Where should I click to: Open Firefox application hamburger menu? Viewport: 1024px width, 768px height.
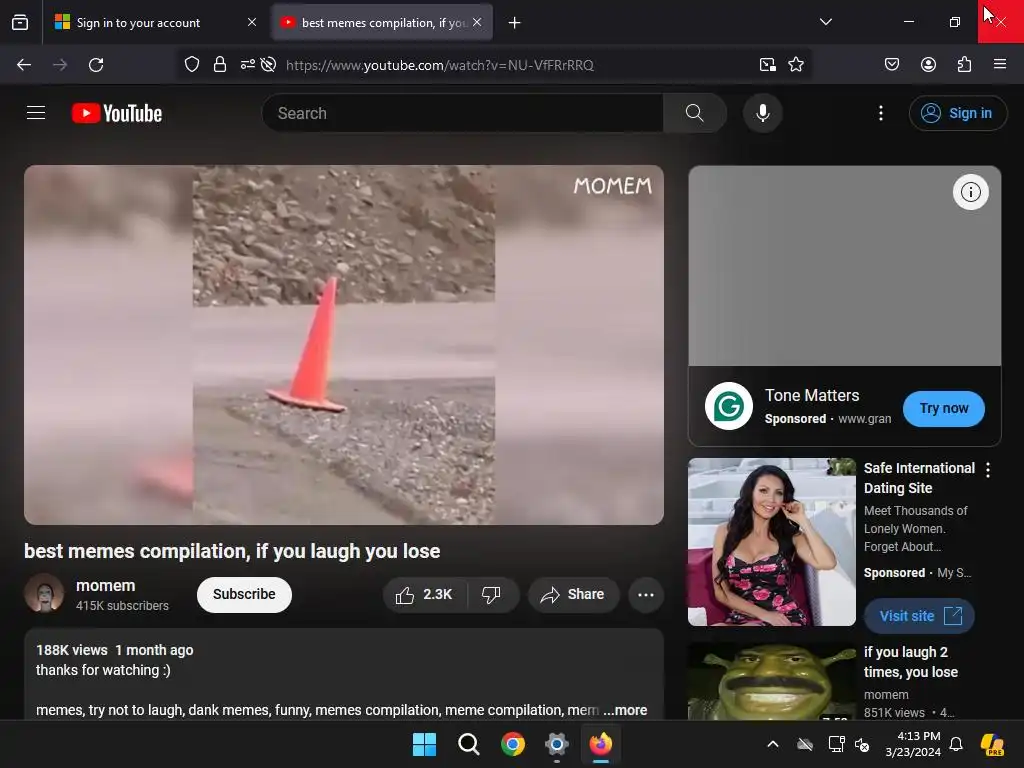click(1000, 64)
